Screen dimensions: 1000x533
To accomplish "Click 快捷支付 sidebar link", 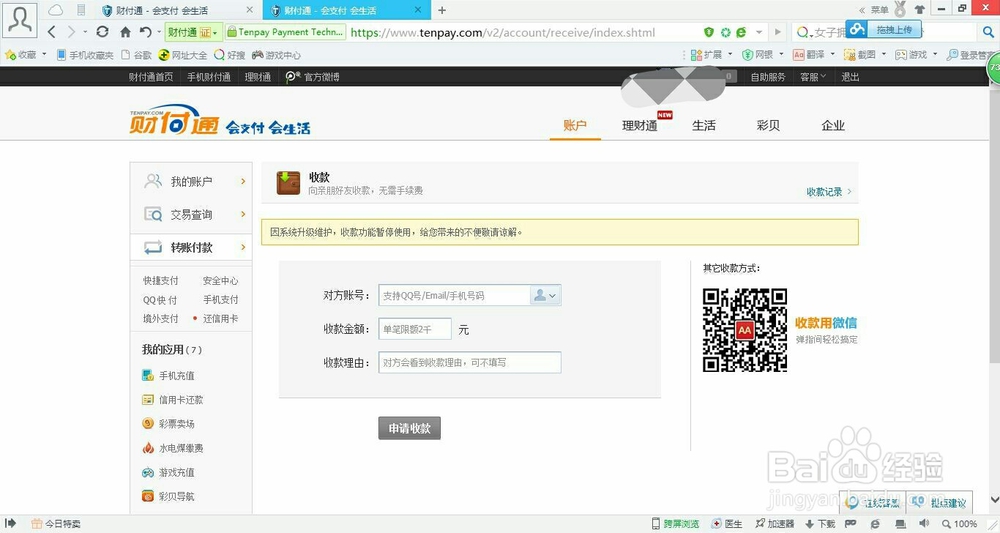I will tap(161, 281).
